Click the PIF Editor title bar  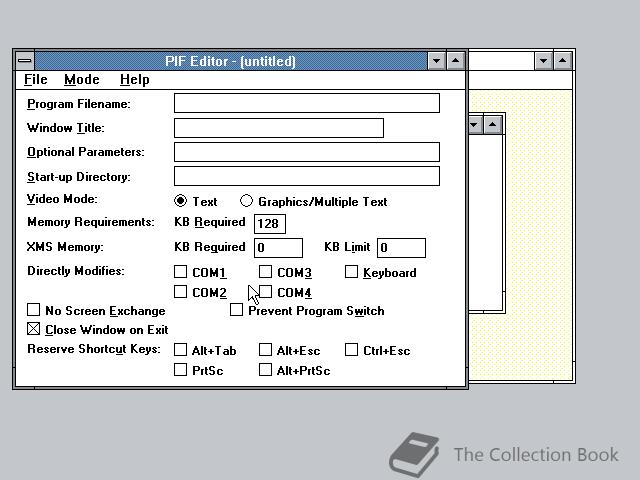point(231,61)
